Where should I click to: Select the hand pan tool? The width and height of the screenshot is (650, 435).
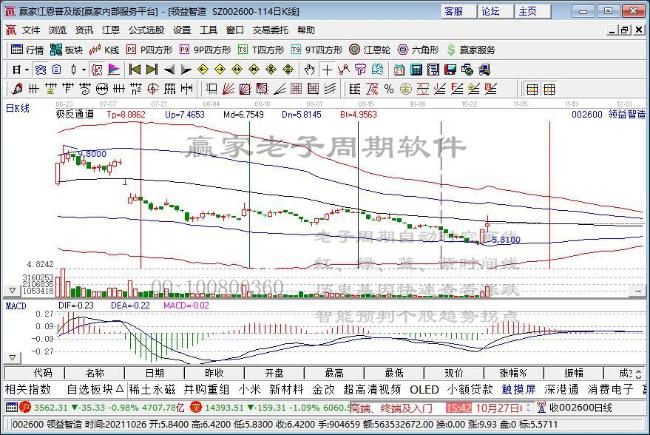pyautogui.click(x=309, y=70)
